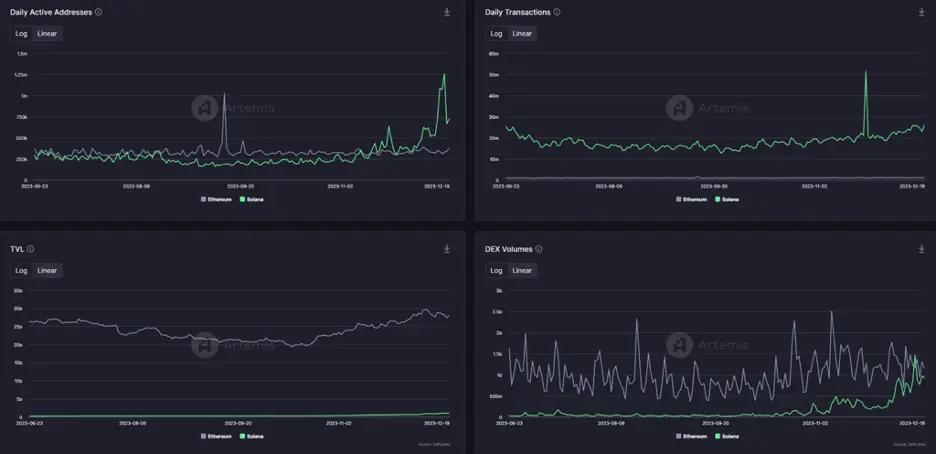The height and width of the screenshot is (454, 936).
Task: Toggle Ethereum series in TVL legend
Action: pos(216,436)
